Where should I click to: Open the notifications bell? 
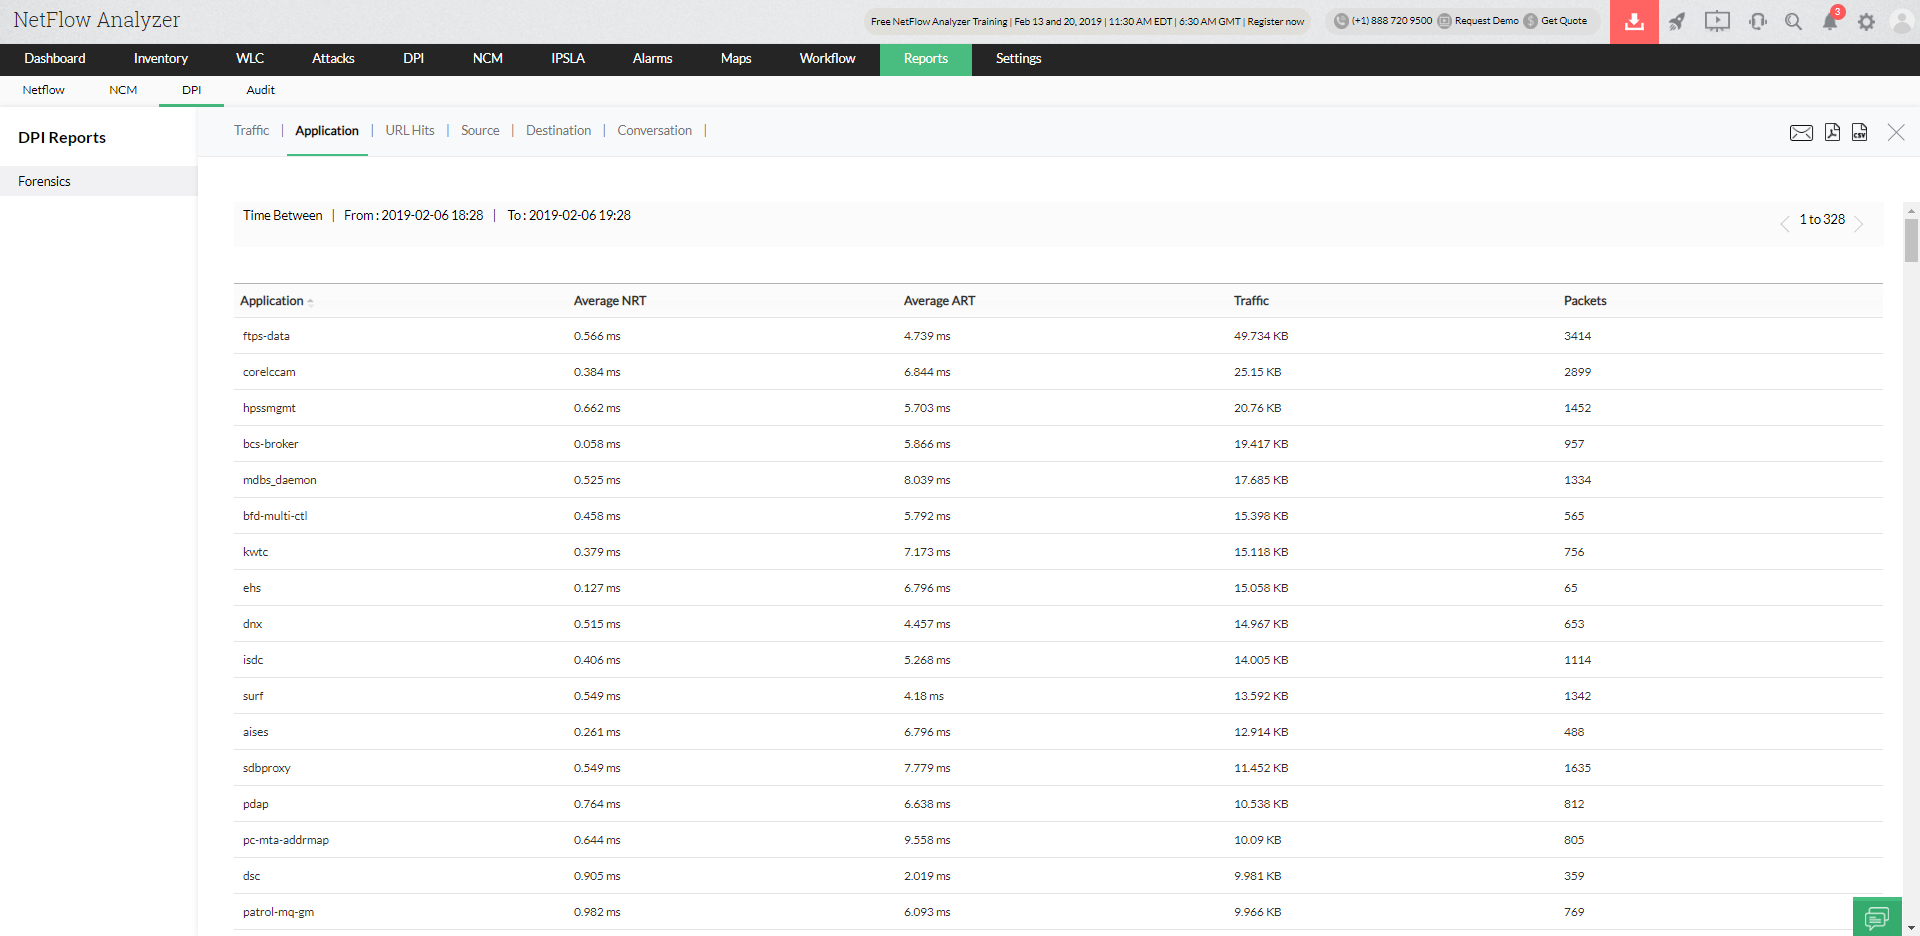click(1829, 22)
